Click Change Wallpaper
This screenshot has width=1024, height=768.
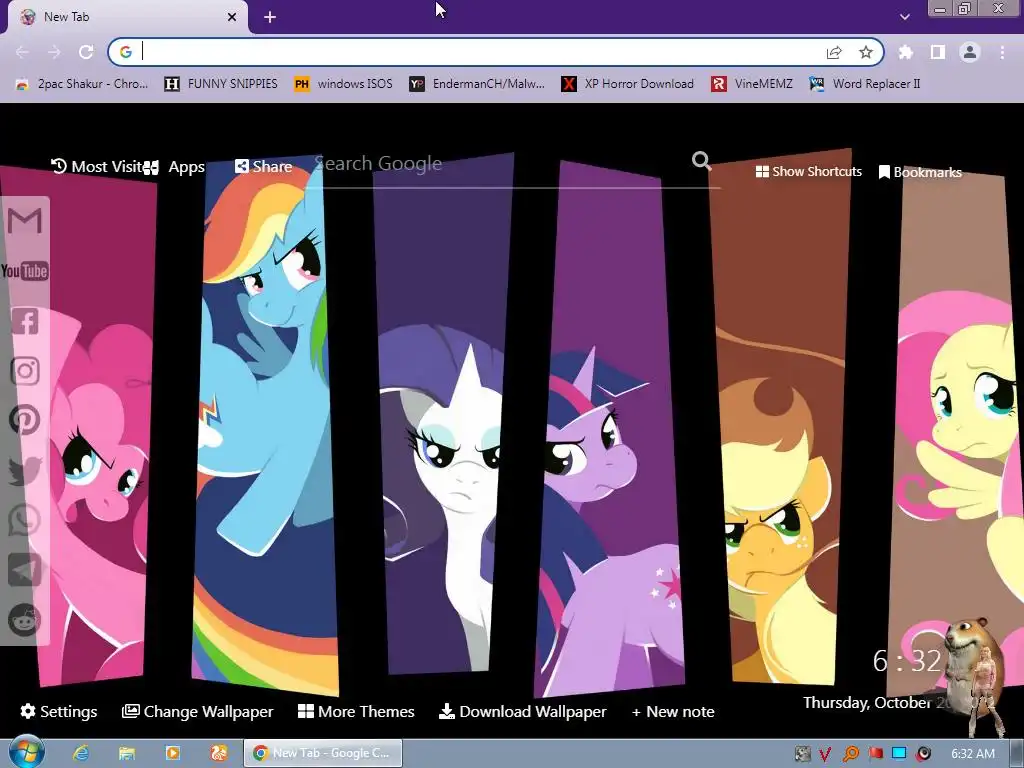coord(198,711)
